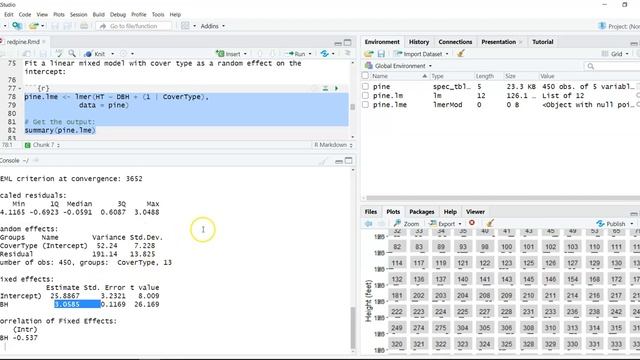Image resolution: width=640 pixels, height=360 pixels.
Task: Open the Global Environment dropdown
Action: coord(398,66)
